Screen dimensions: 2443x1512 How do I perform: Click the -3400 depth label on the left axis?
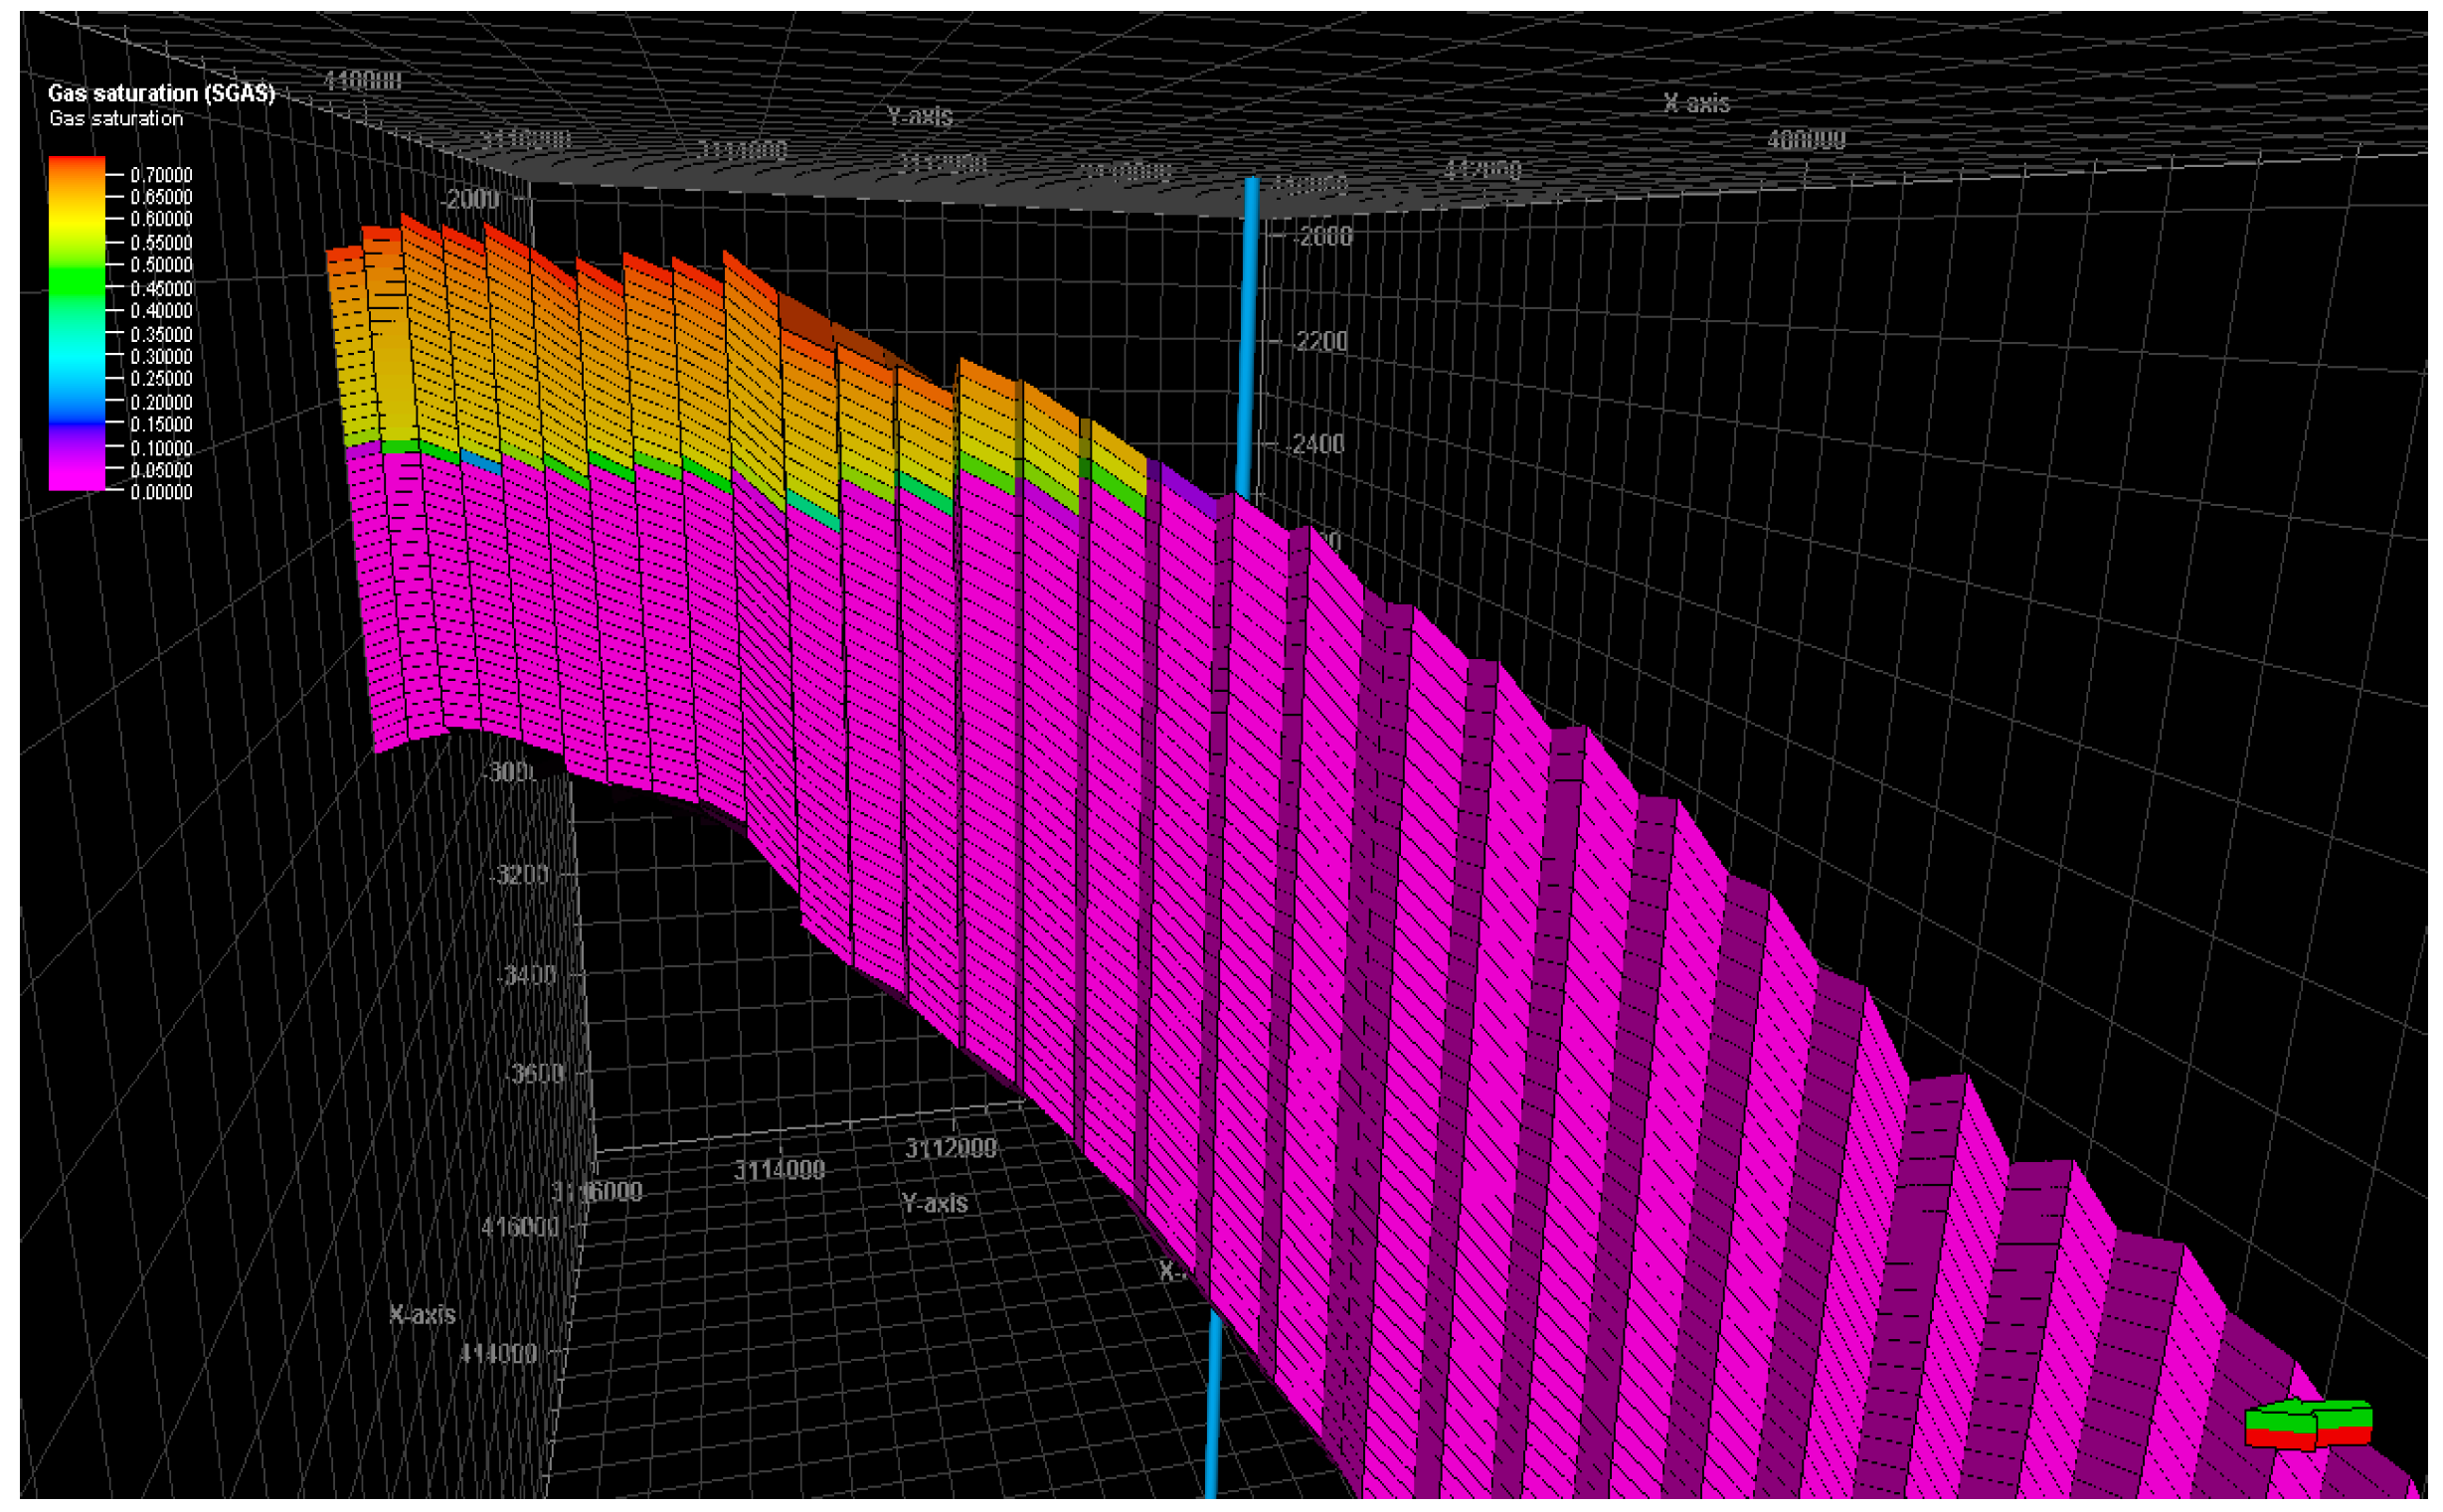point(527,974)
